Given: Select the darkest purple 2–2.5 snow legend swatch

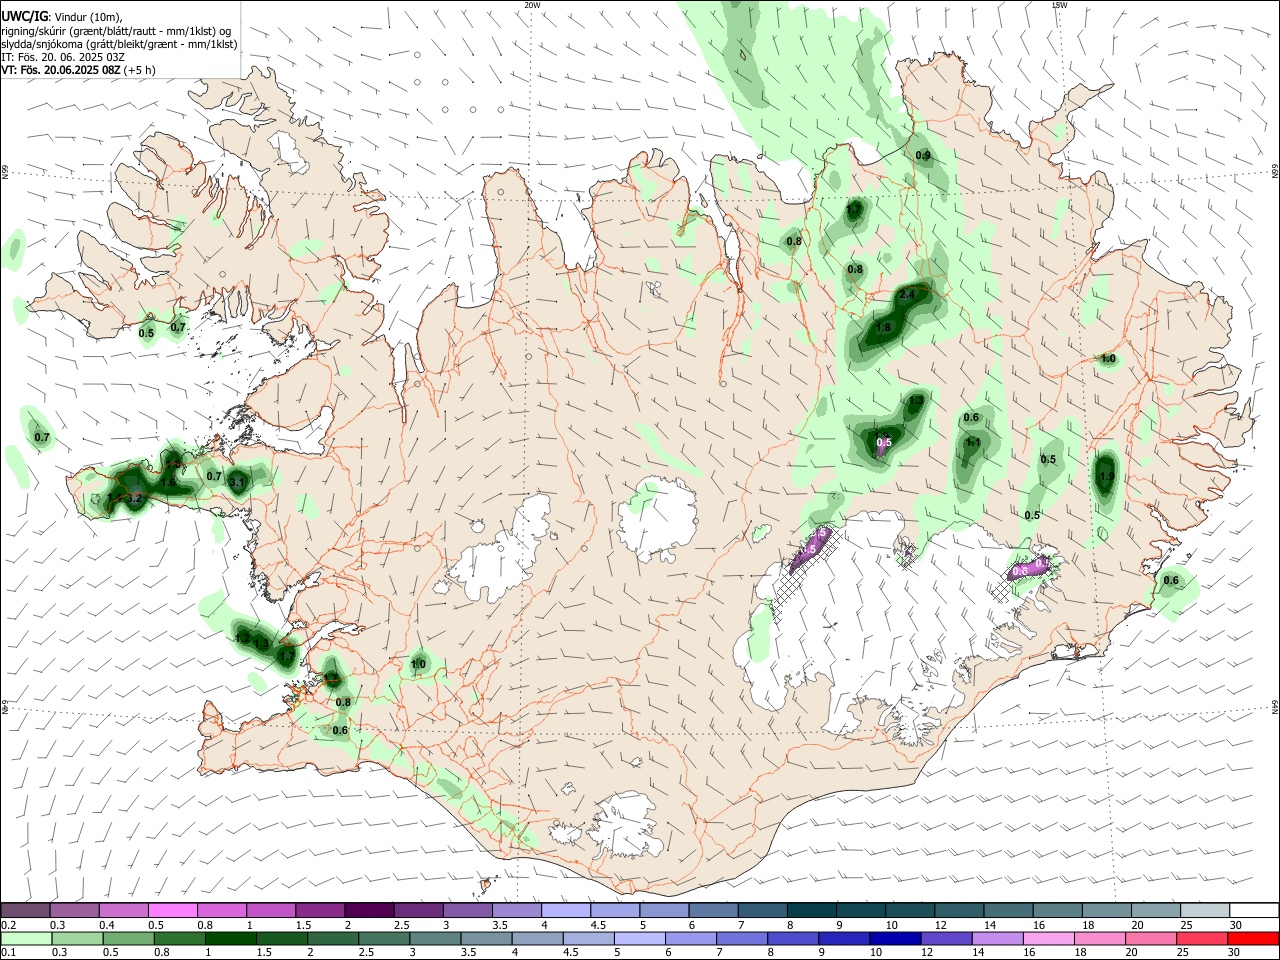Looking at the screenshot, I should (x=369, y=910).
